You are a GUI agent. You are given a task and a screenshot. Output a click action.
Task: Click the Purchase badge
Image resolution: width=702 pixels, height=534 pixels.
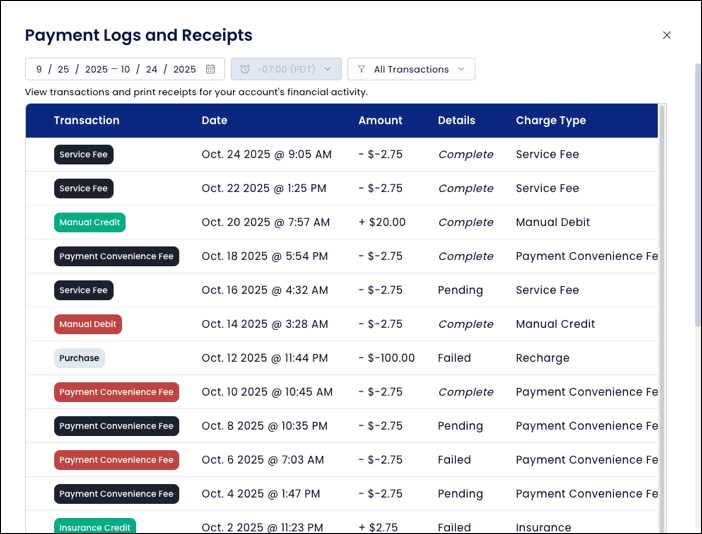click(x=79, y=358)
